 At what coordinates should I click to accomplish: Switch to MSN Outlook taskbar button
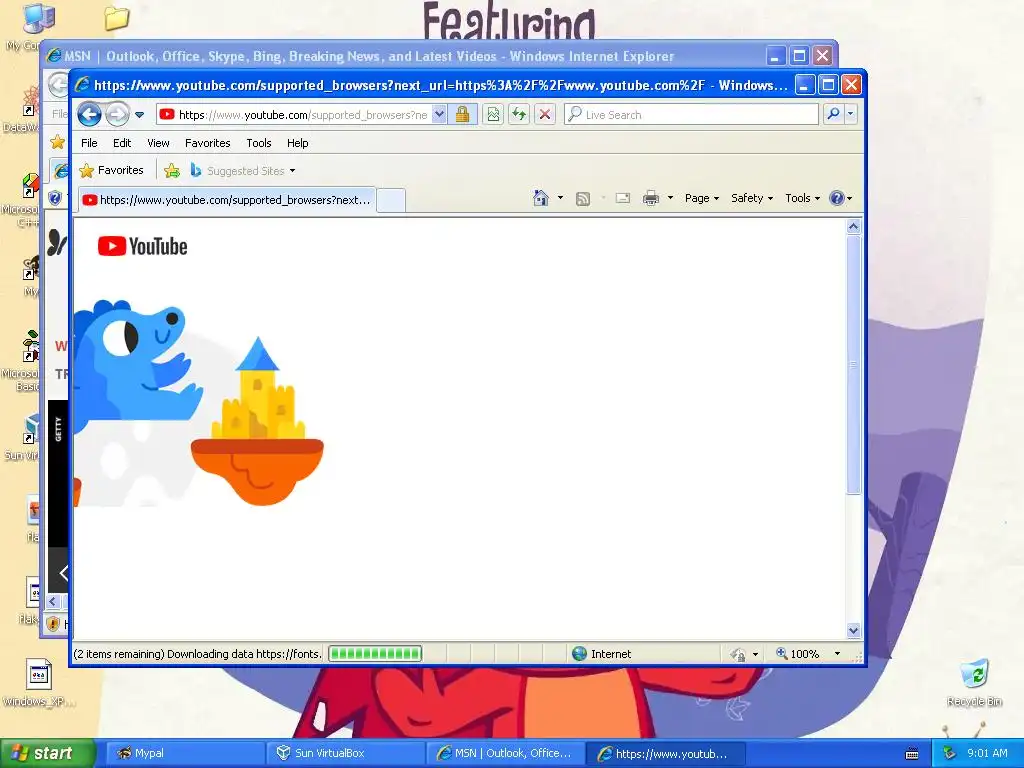505,753
